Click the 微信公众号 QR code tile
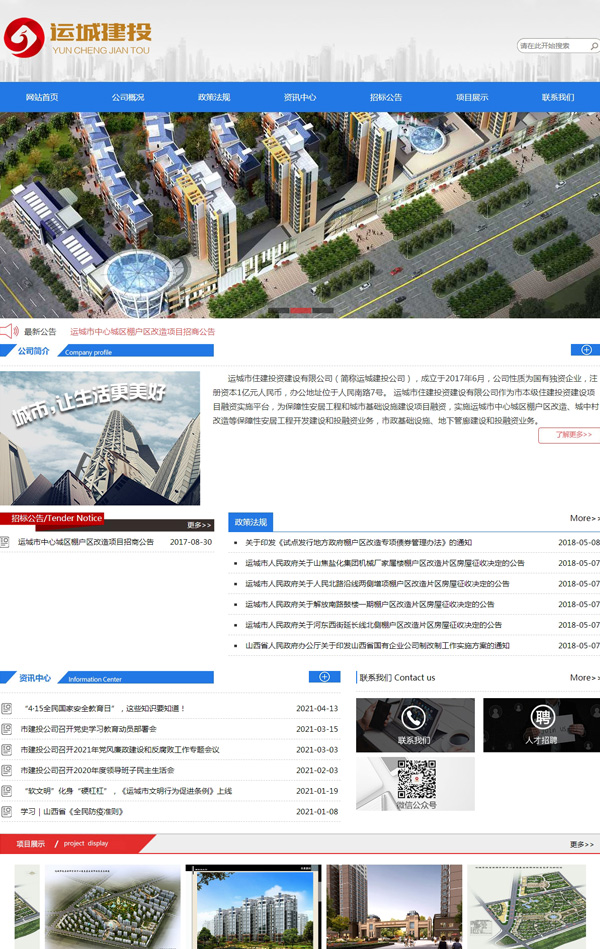The width and height of the screenshot is (600, 949). 415,783
